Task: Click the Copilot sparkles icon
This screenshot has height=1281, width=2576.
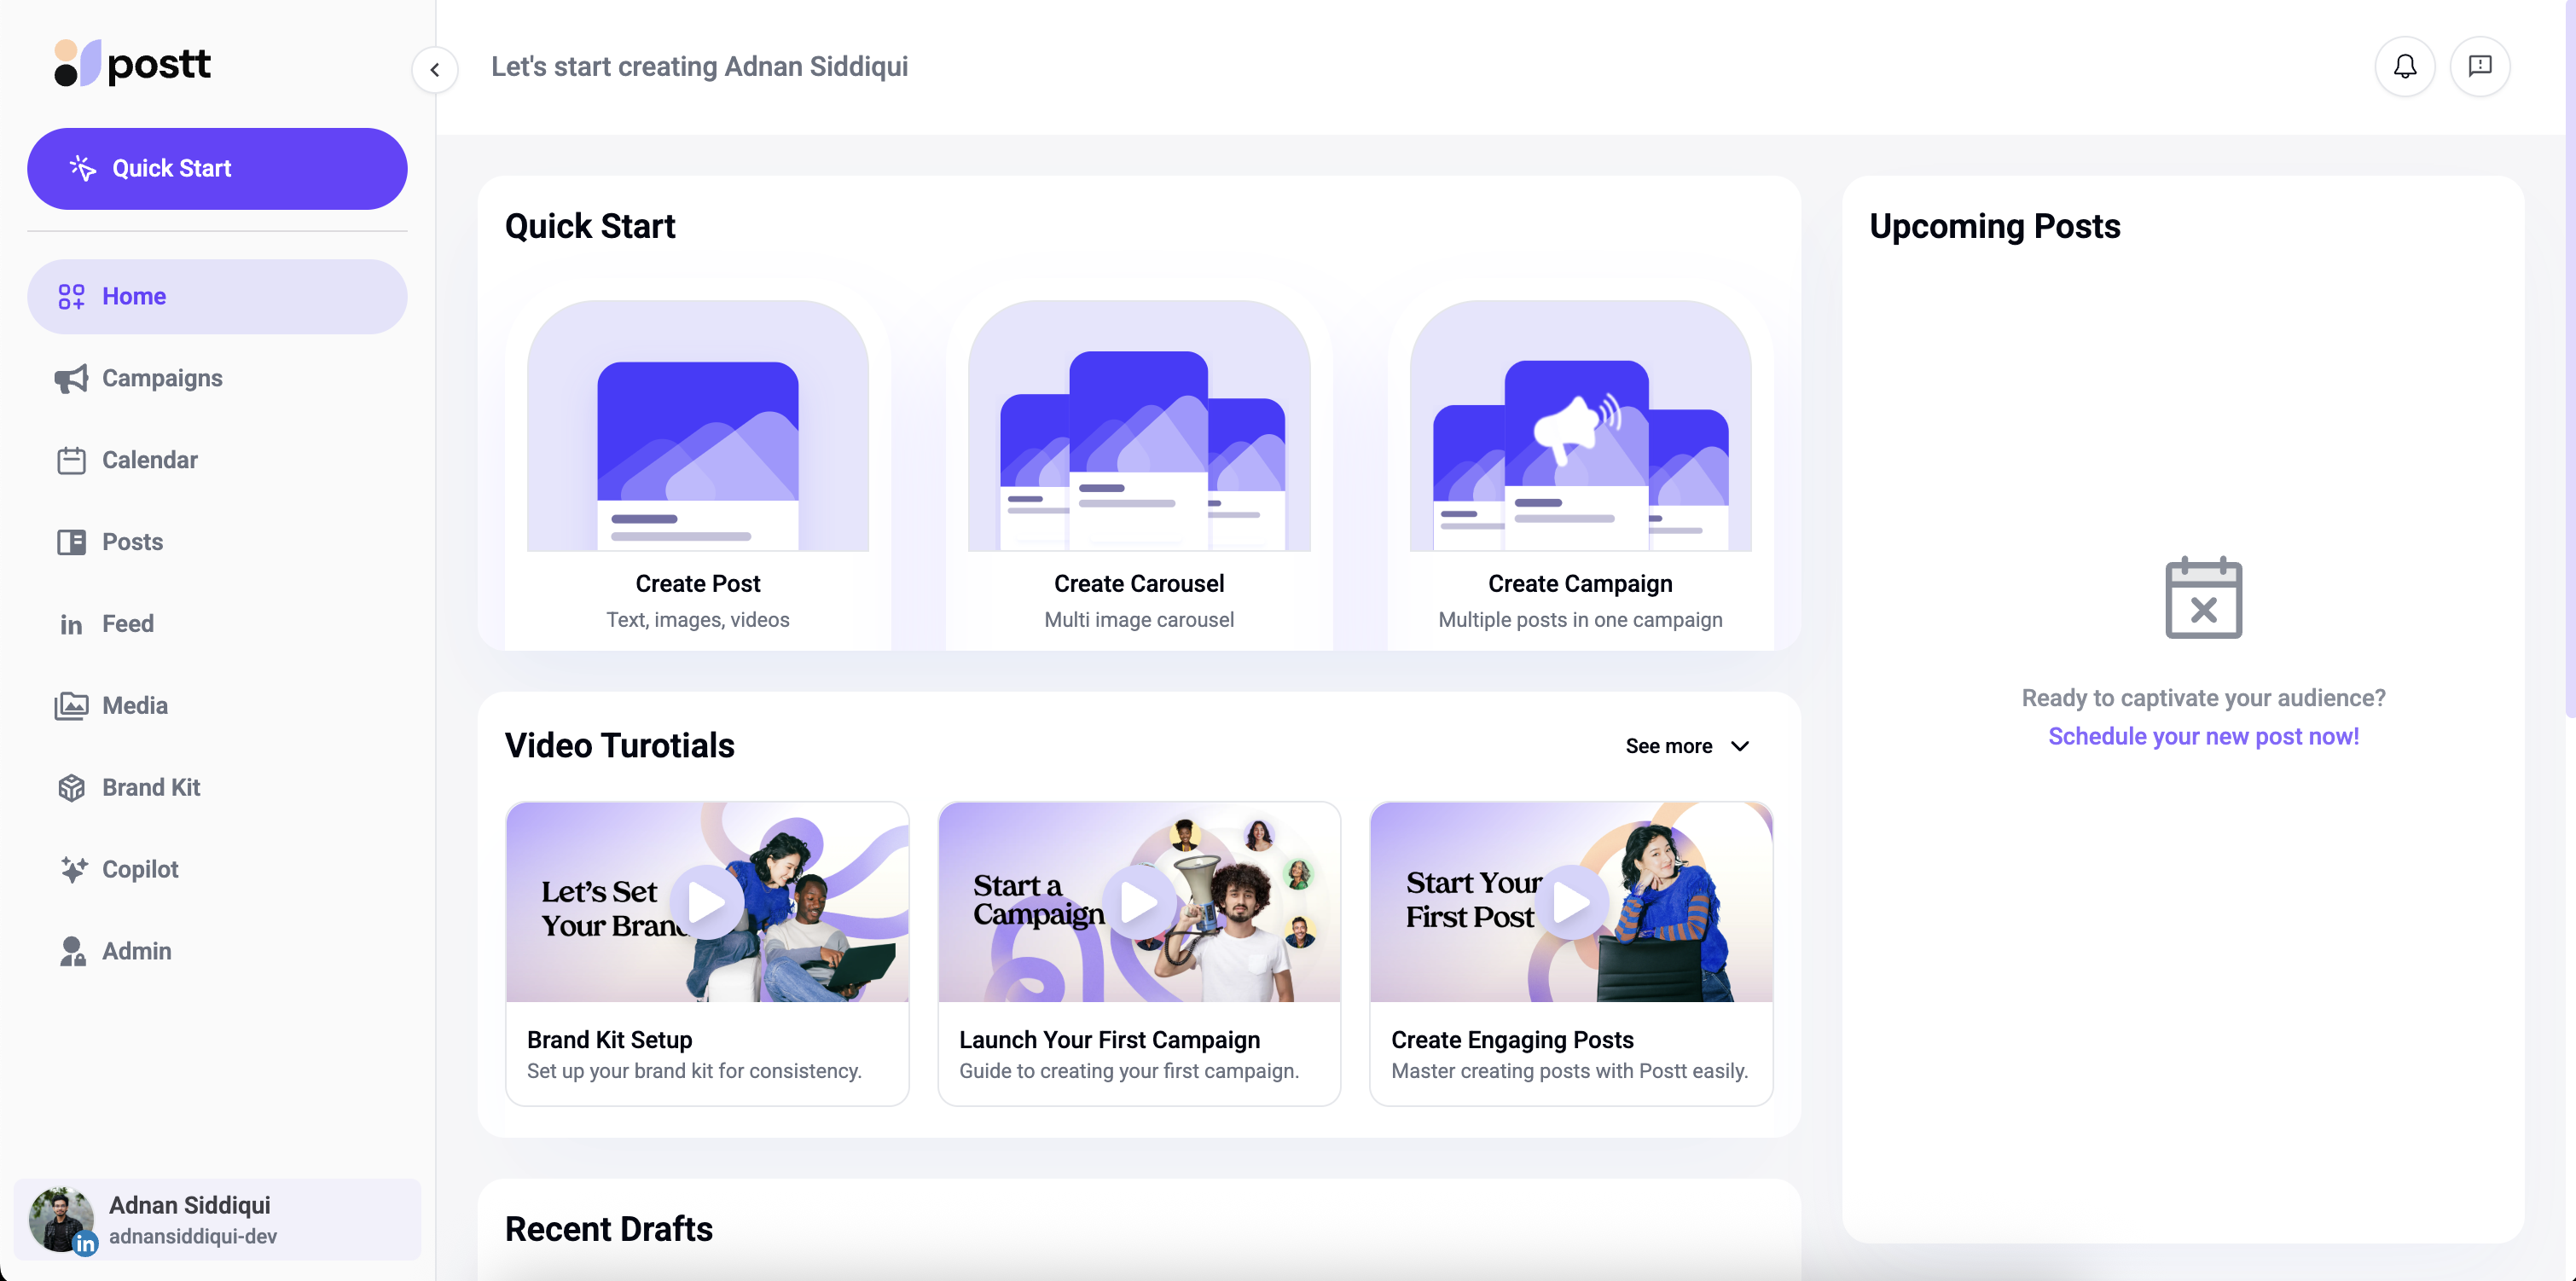Action: click(73, 869)
